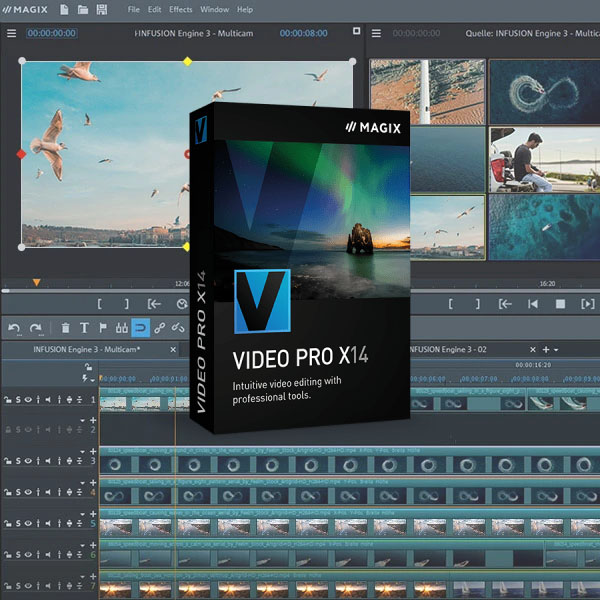Click the 00:00:08:00 duration timecode
Screen dimensions: 600x600
[303, 33]
